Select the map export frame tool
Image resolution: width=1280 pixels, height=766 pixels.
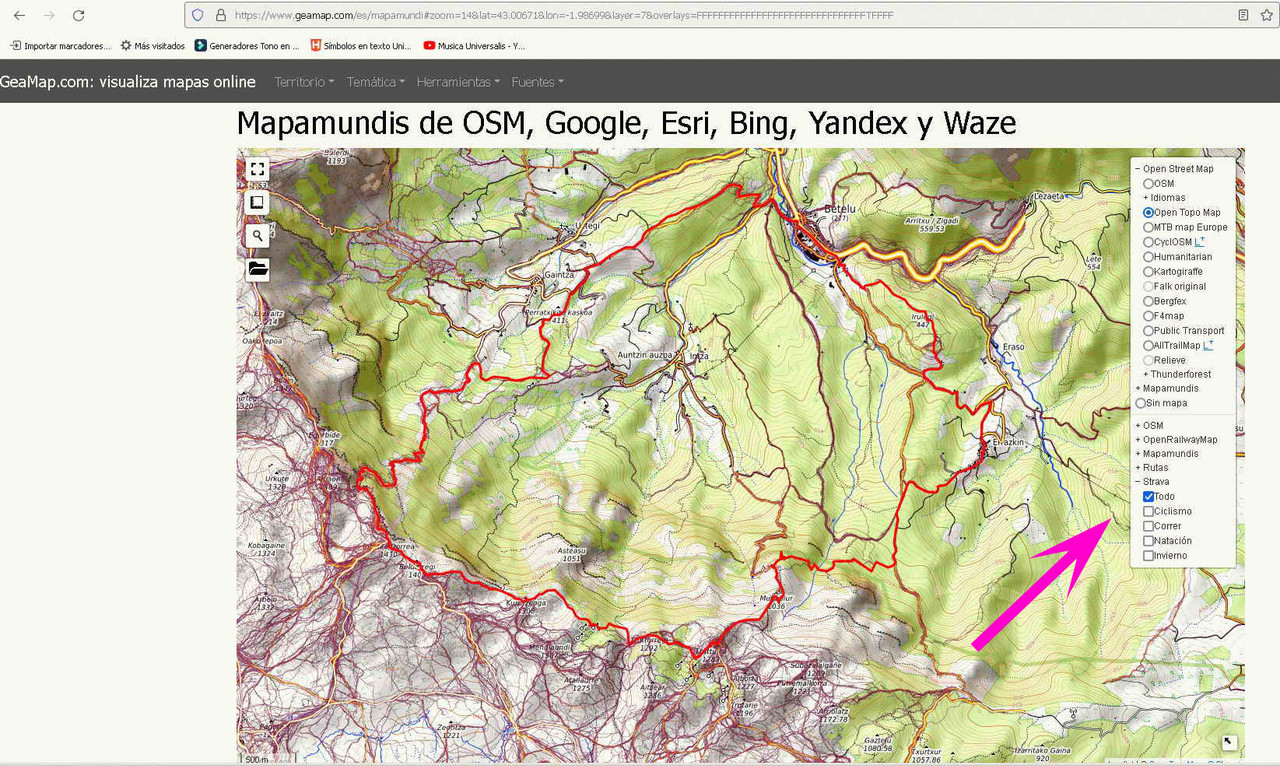[257, 202]
